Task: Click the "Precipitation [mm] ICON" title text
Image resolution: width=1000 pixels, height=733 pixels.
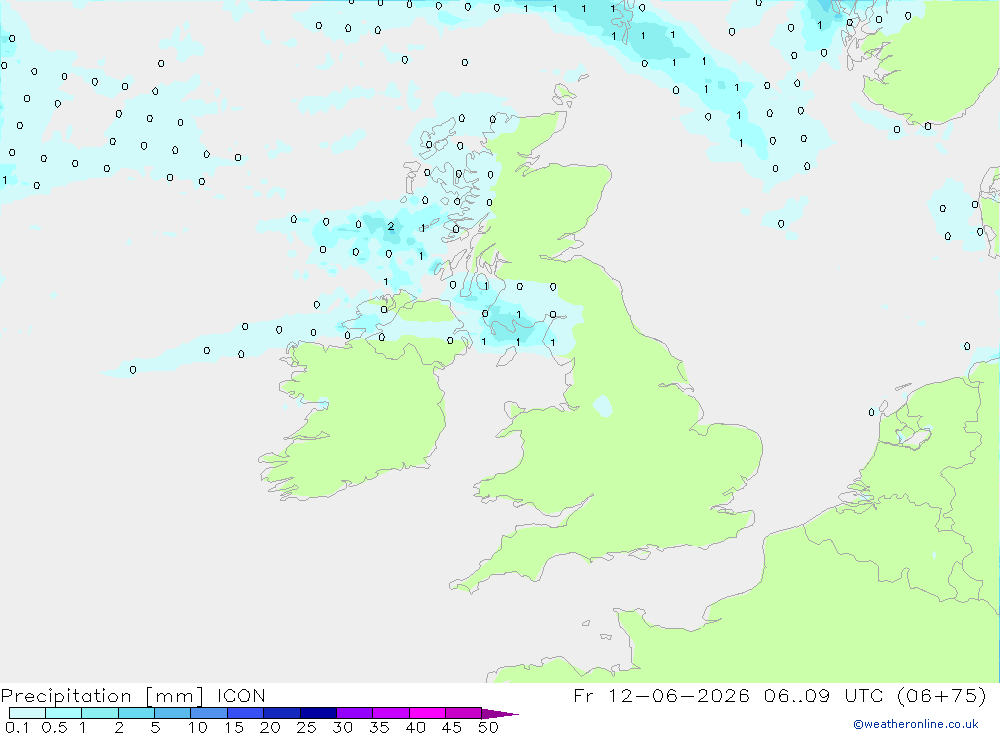Action: 133,696
